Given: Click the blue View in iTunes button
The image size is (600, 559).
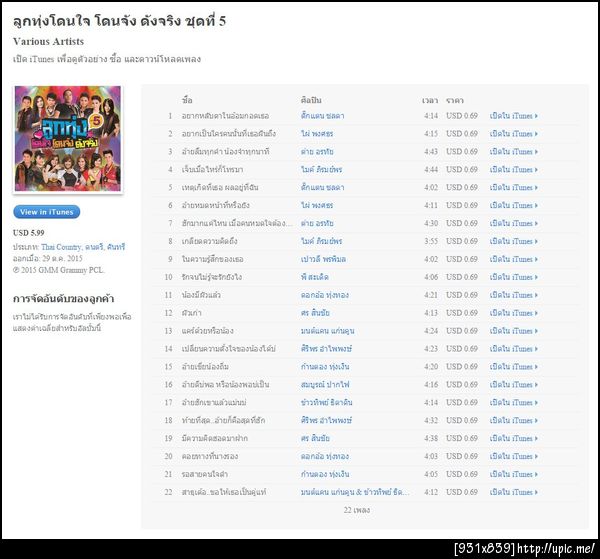Looking at the screenshot, I should click(x=47, y=212).
